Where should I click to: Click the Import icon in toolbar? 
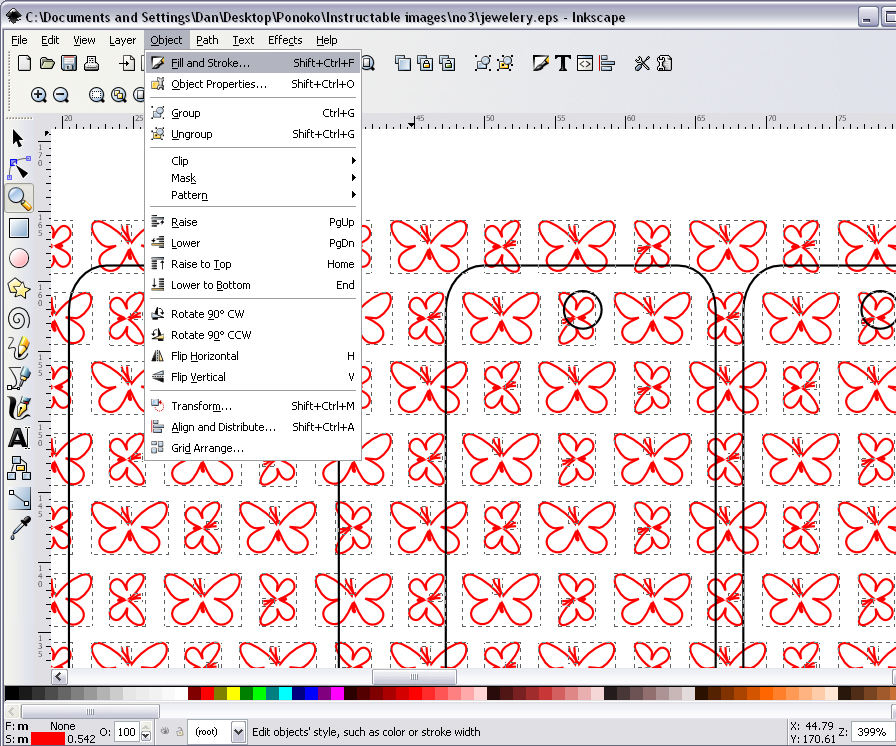tap(127, 63)
